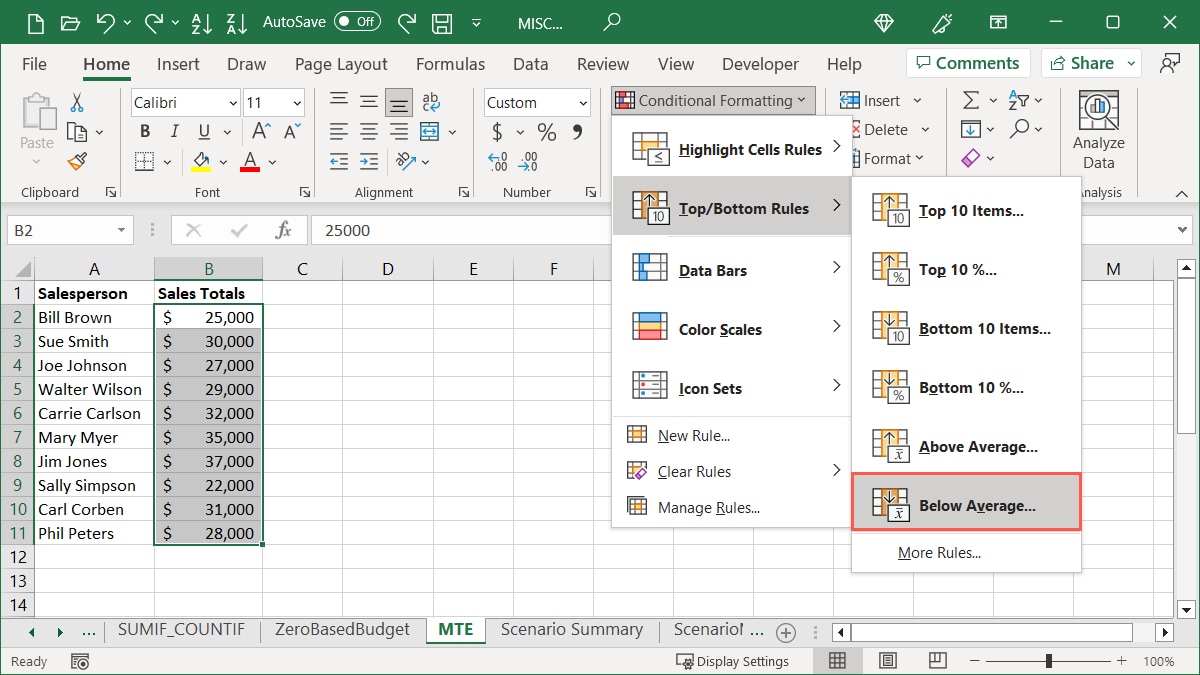Switch to the Scenario Summary sheet tab

pyautogui.click(x=571, y=630)
